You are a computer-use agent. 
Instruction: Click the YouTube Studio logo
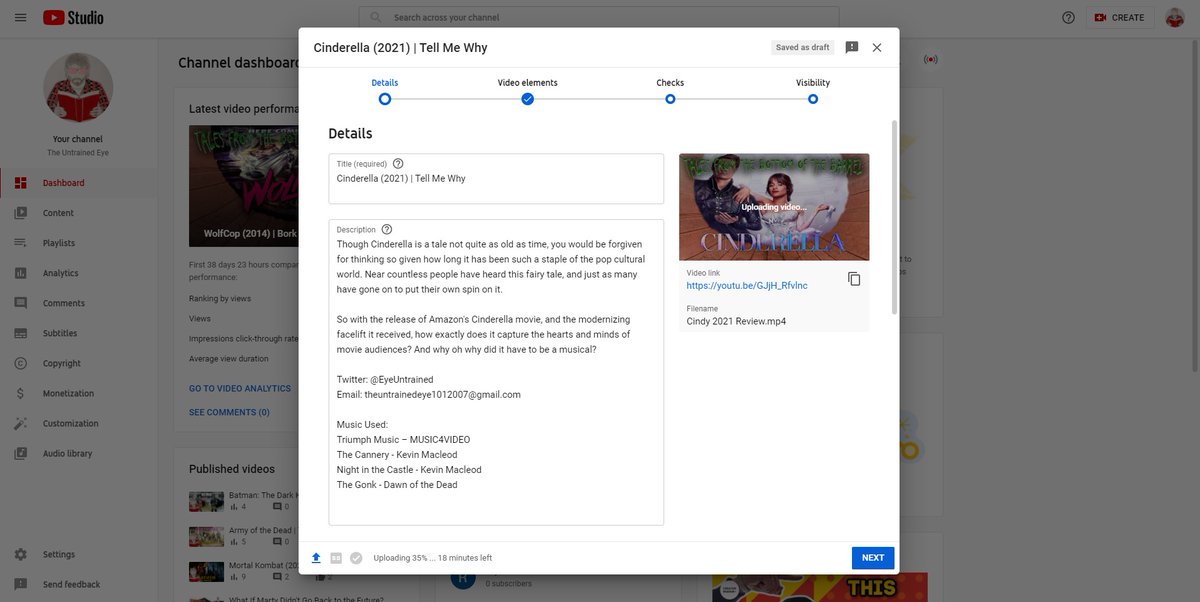[73, 18]
